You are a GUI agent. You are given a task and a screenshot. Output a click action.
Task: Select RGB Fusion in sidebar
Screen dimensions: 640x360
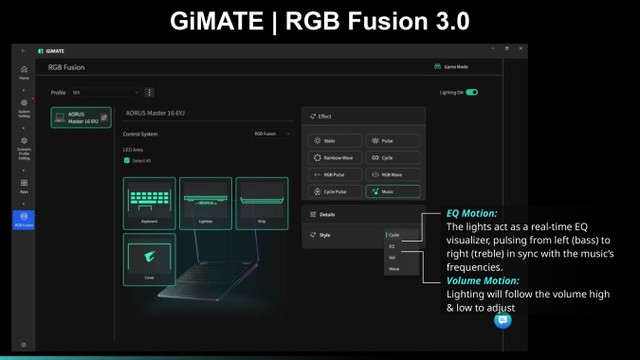click(24, 220)
